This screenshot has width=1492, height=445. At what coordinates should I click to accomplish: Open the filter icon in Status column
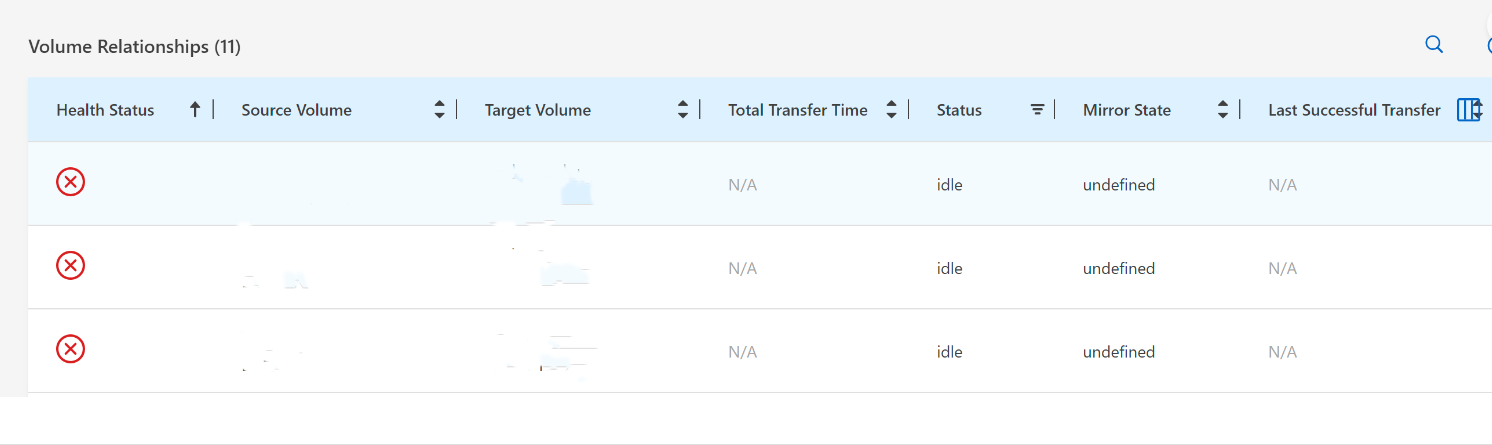[1037, 110]
